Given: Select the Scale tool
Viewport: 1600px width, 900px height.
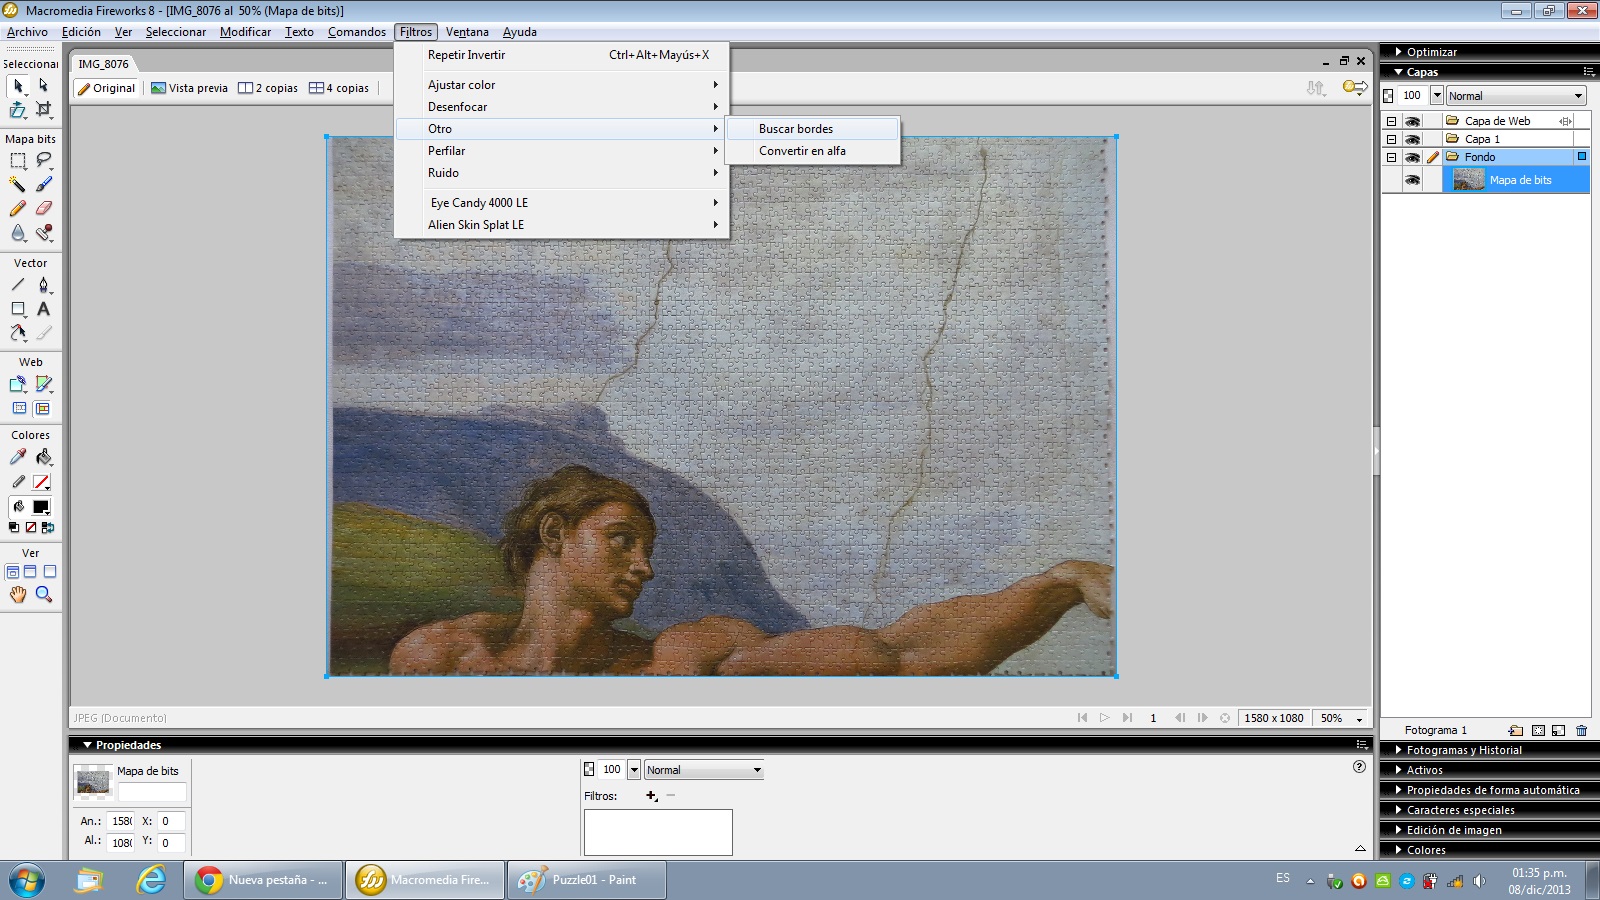Looking at the screenshot, I should tap(18, 110).
